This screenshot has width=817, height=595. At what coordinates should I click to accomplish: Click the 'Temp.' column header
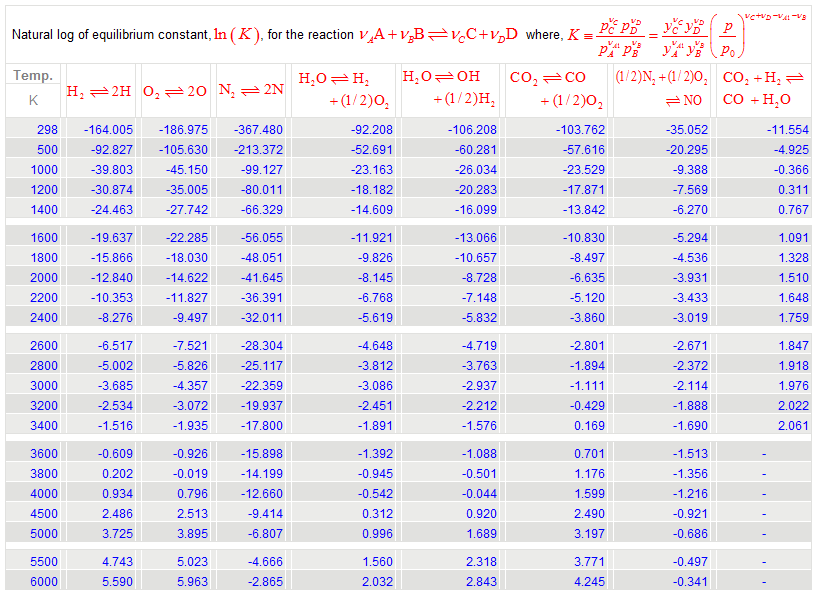33,76
